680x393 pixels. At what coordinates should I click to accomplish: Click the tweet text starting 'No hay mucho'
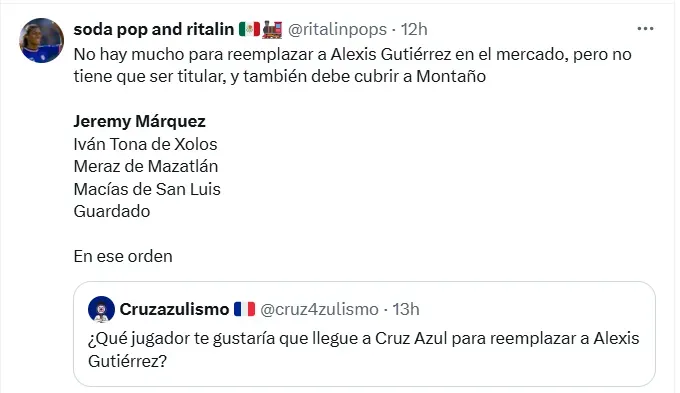352,65
